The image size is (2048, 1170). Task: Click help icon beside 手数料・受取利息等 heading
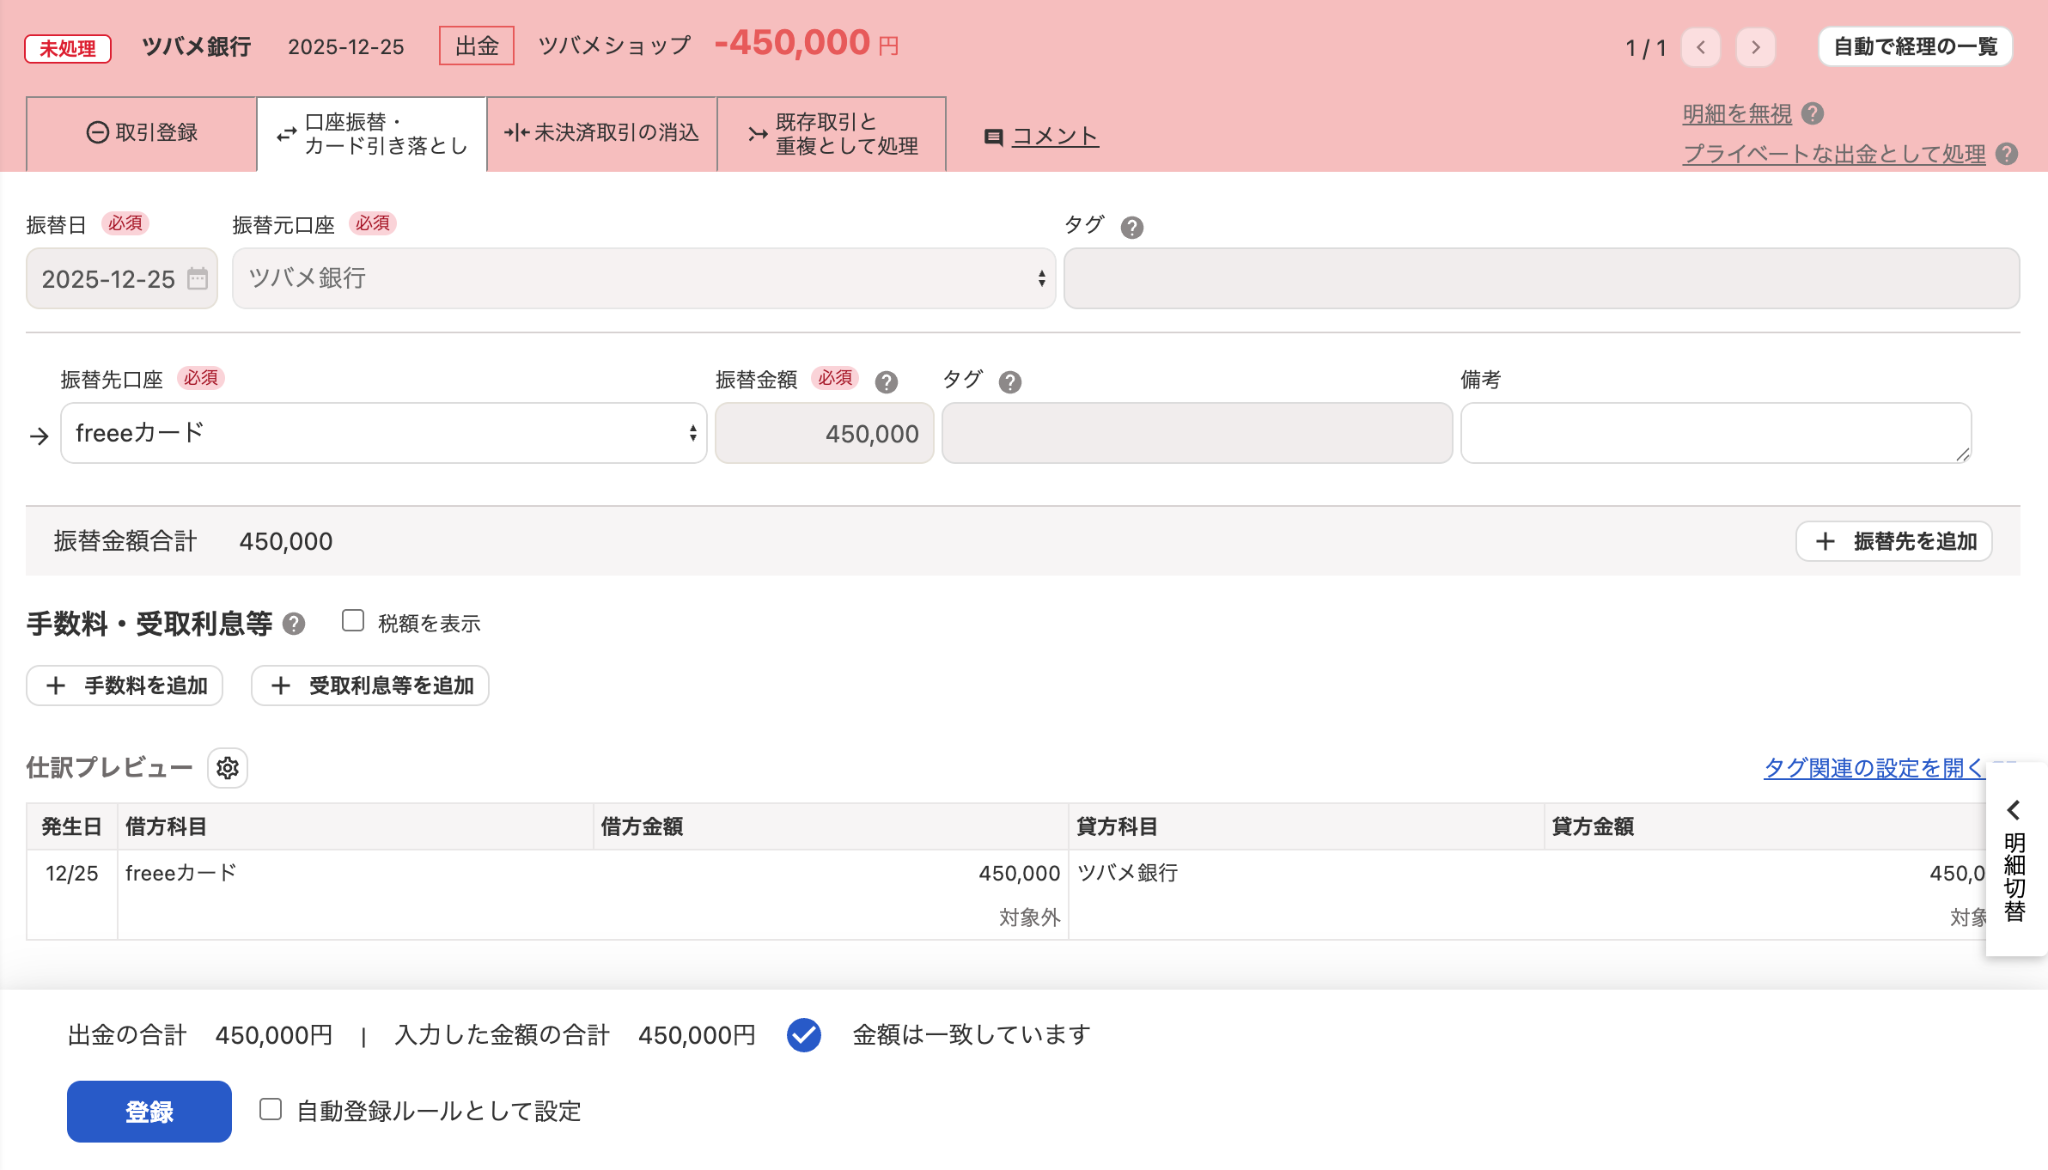[293, 624]
